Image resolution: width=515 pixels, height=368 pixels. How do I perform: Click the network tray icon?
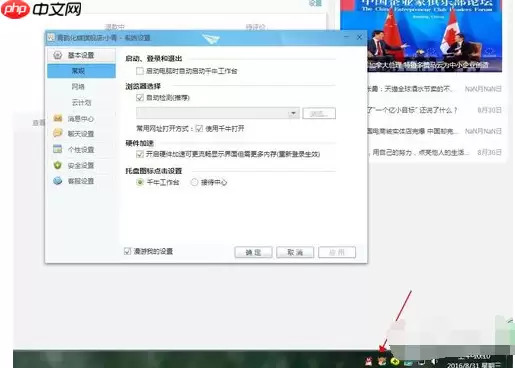click(421, 362)
